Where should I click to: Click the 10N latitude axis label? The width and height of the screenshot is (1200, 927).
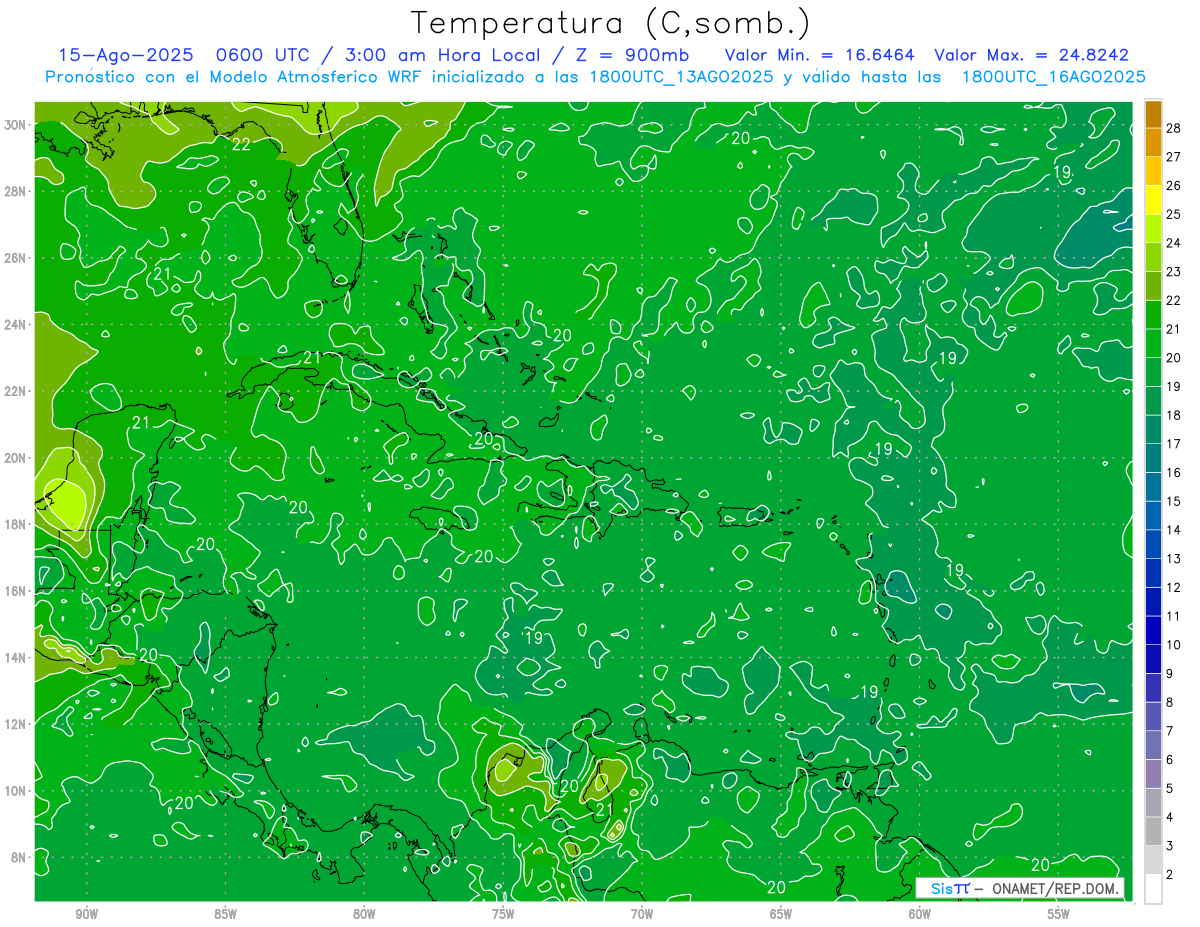point(17,791)
